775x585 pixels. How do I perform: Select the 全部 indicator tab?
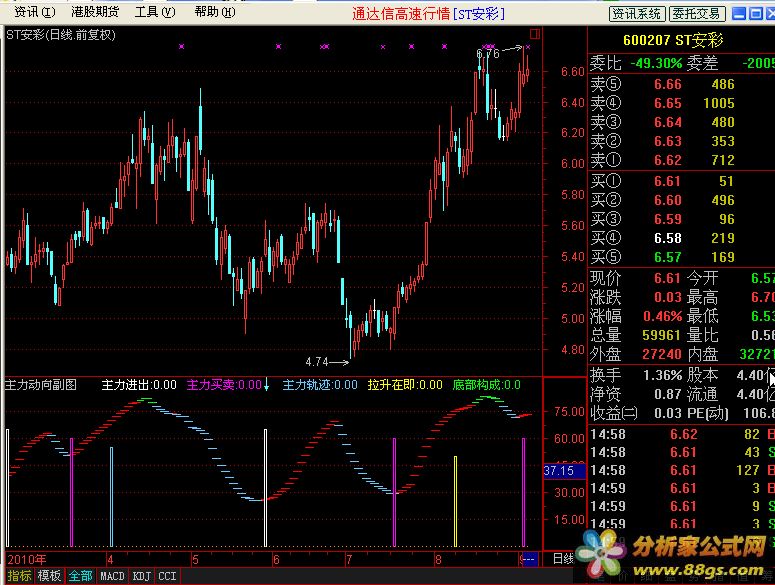[81, 576]
